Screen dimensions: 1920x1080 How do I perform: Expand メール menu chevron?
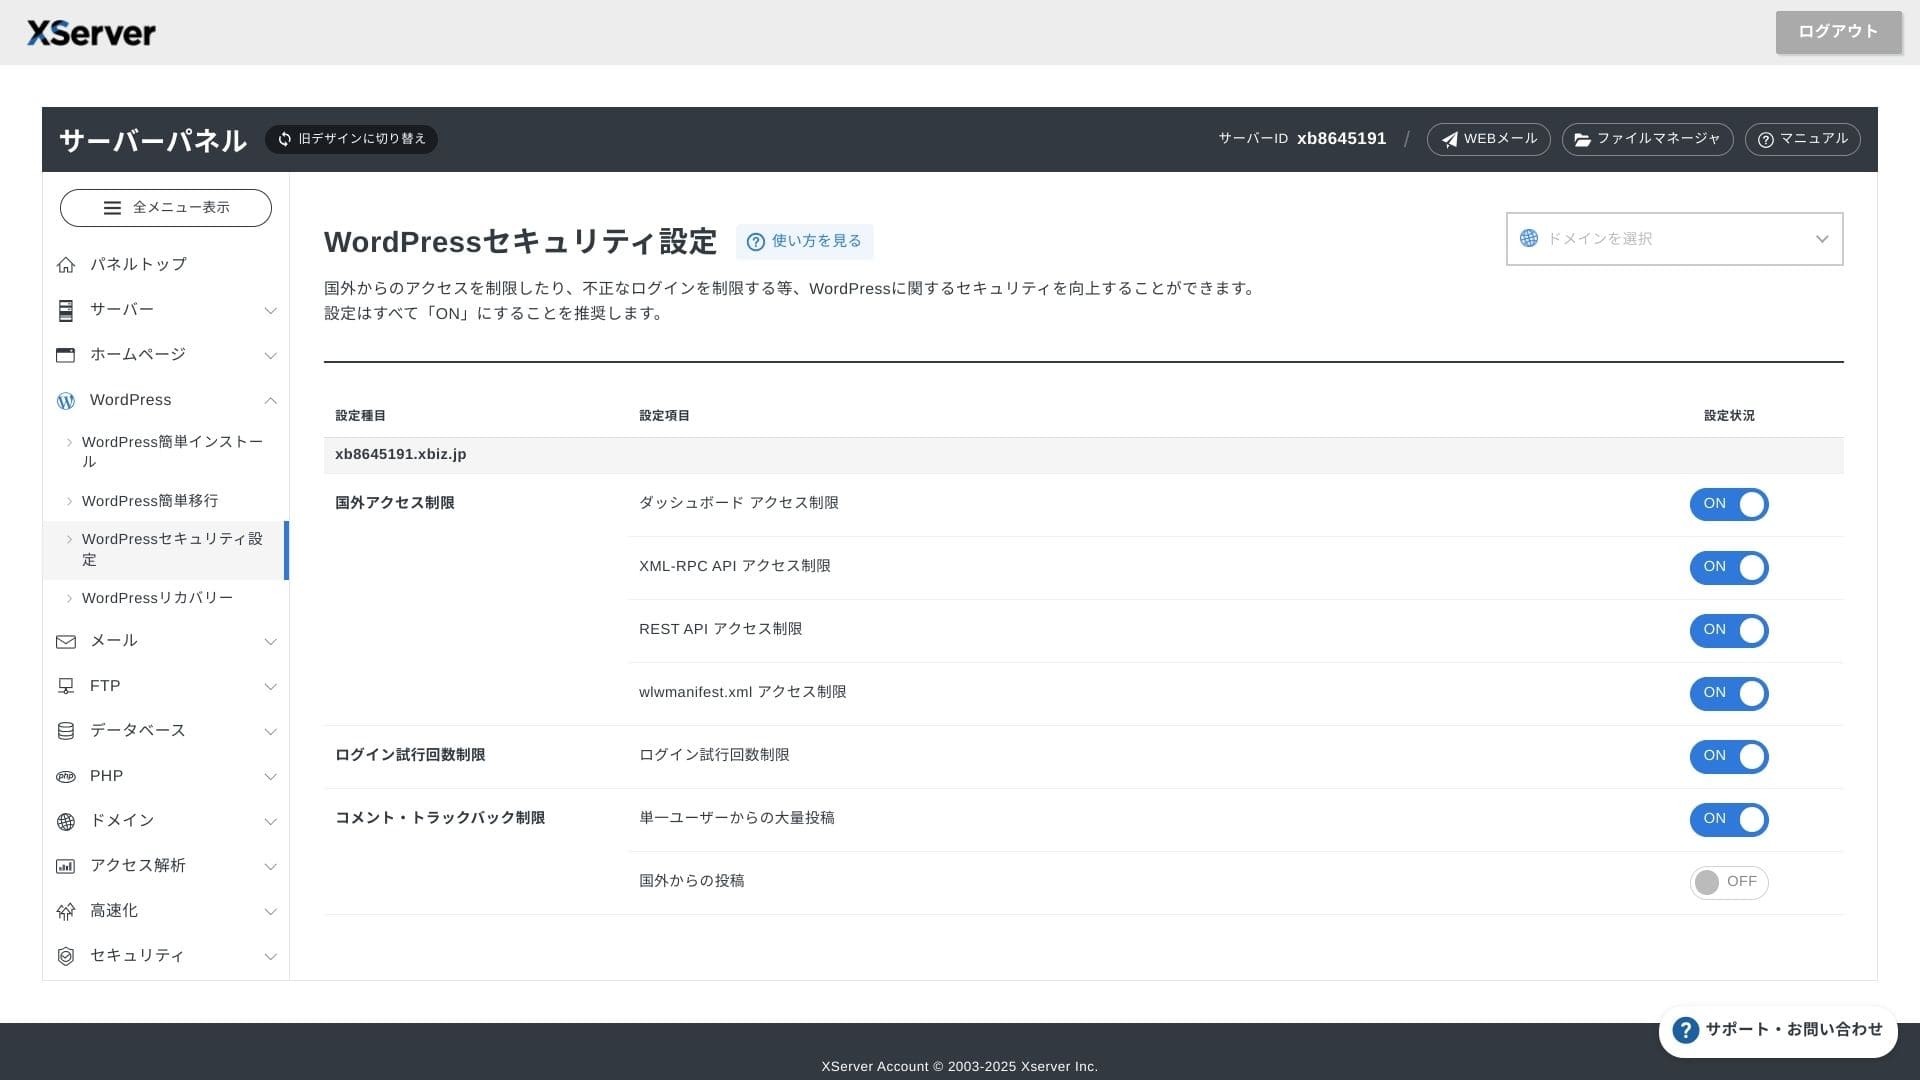coord(270,642)
